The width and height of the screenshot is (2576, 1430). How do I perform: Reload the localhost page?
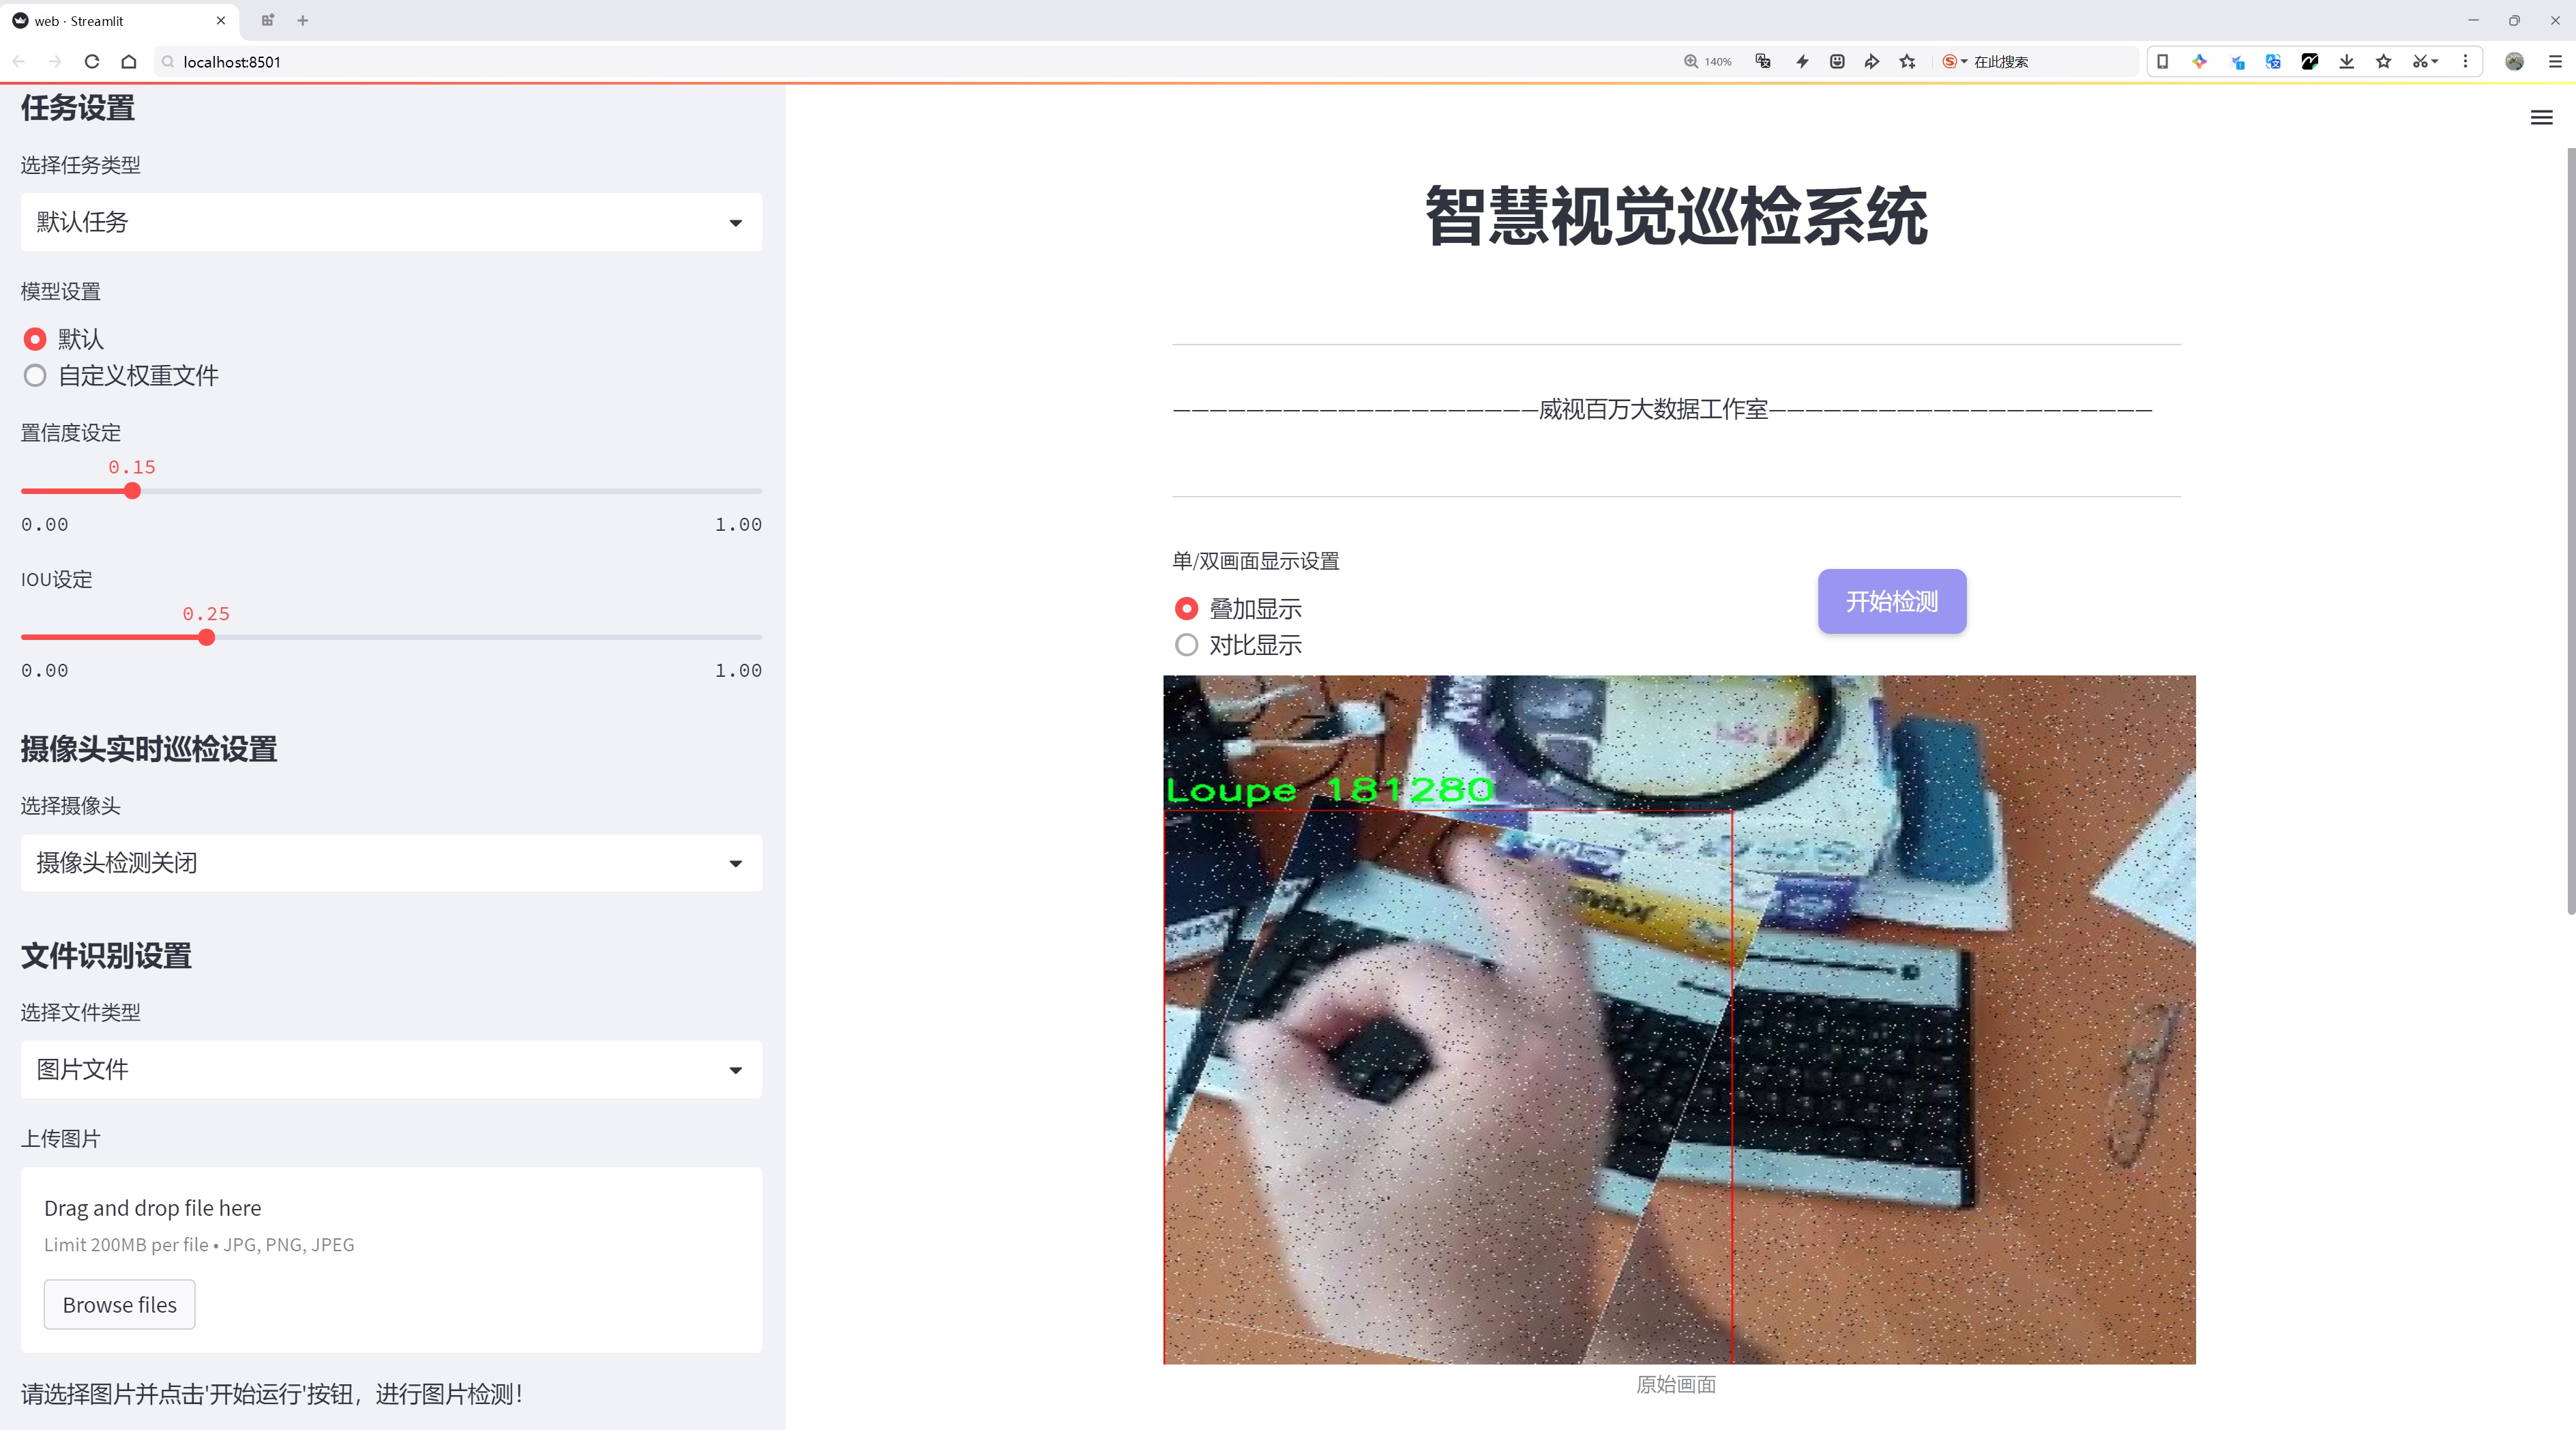92,62
